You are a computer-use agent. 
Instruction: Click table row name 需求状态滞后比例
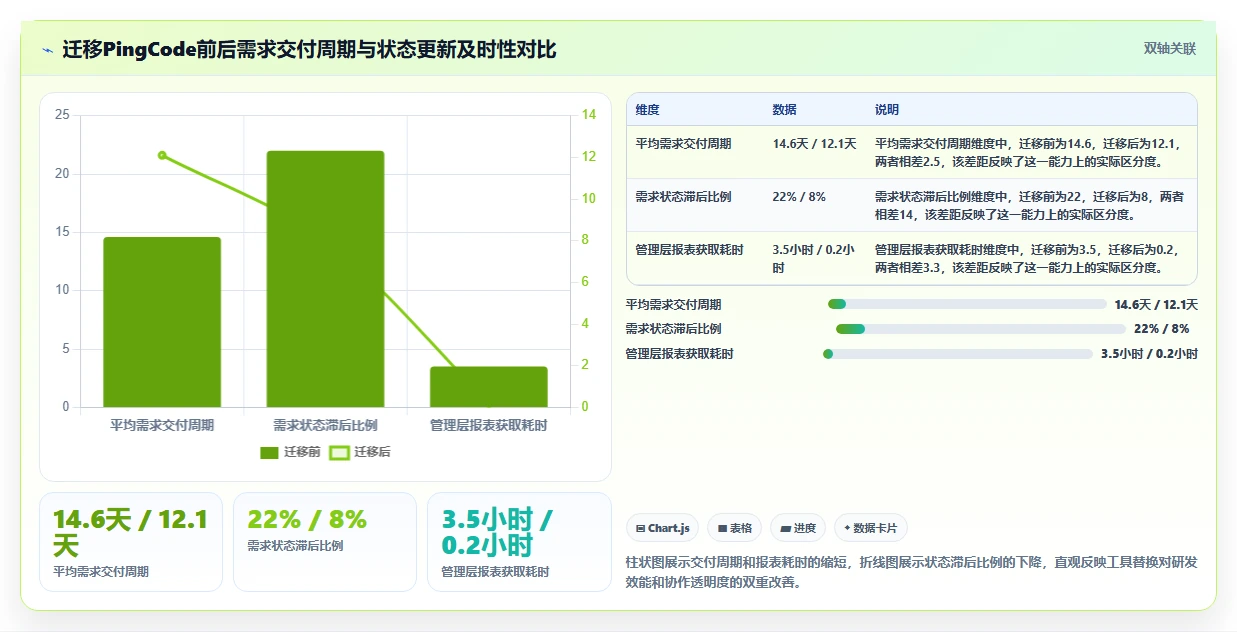[x=684, y=196]
